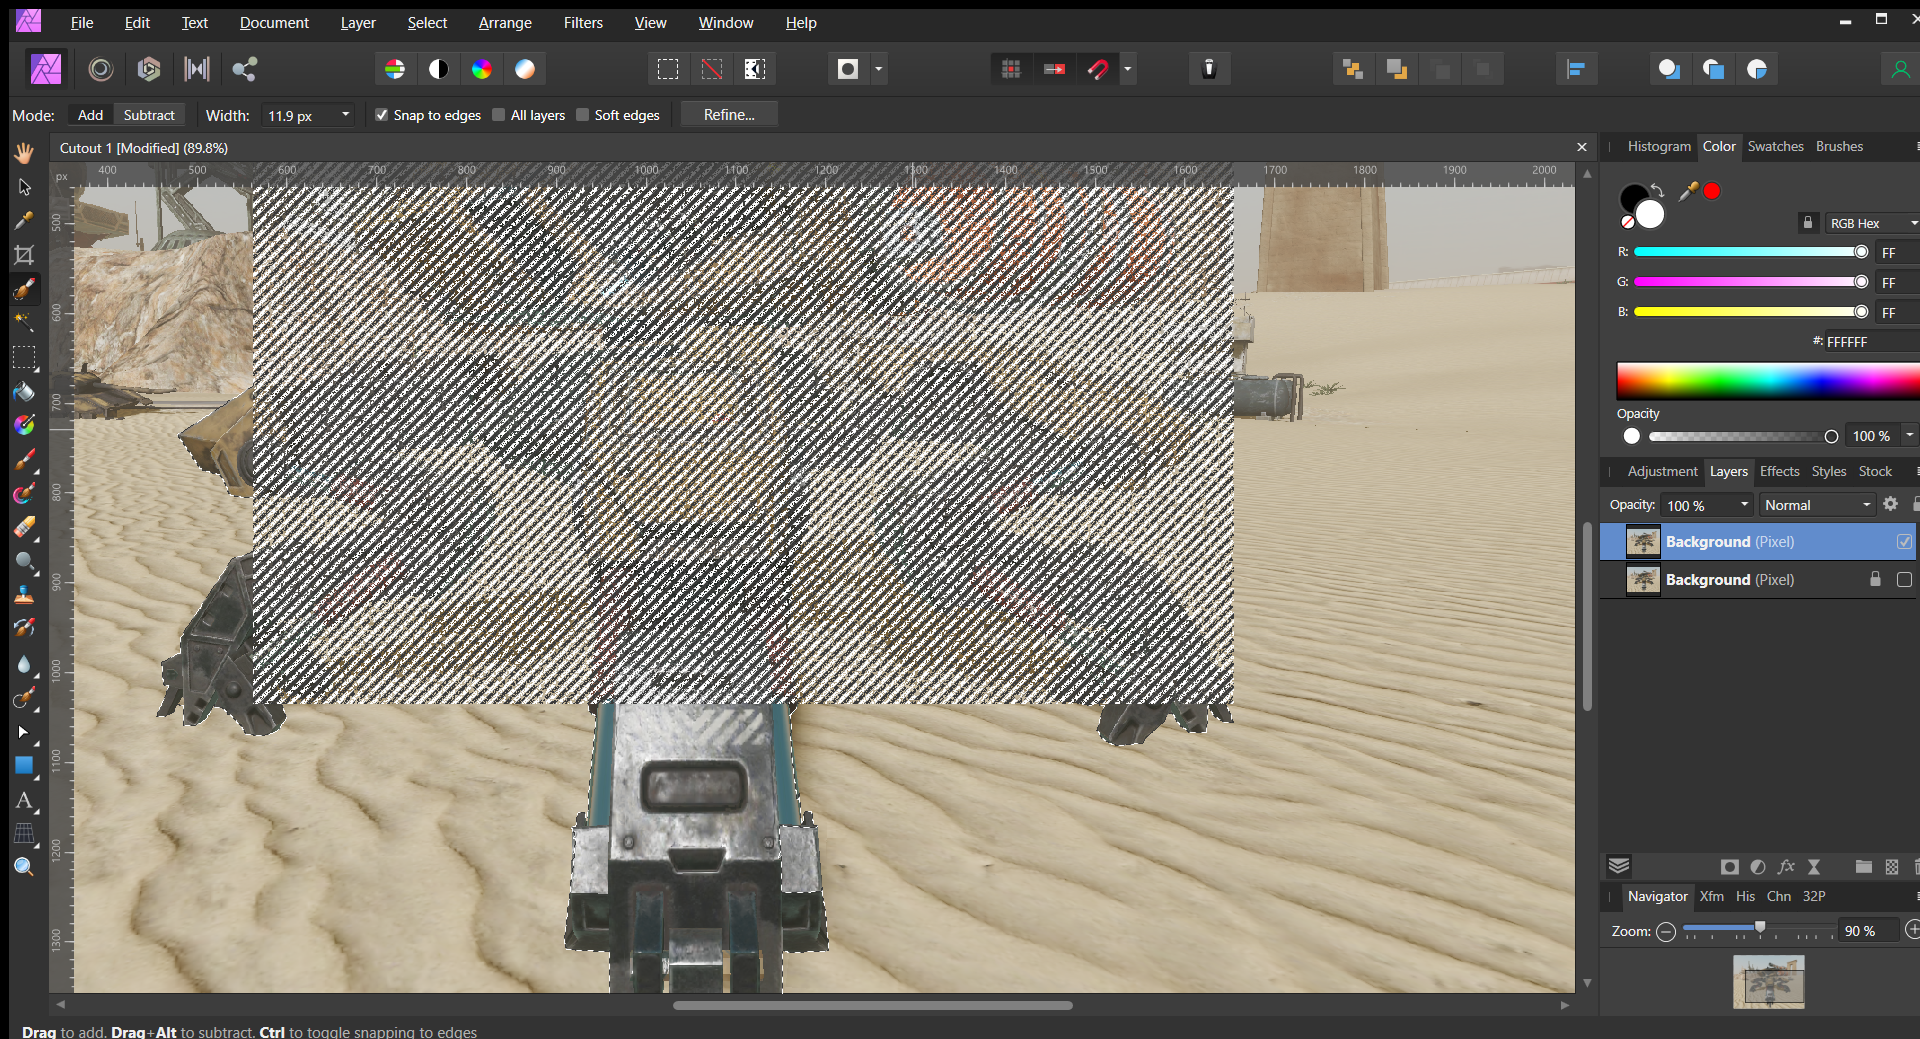Select the Artistic Text tool
The image size is (1920, 1039).
(24, 801)
